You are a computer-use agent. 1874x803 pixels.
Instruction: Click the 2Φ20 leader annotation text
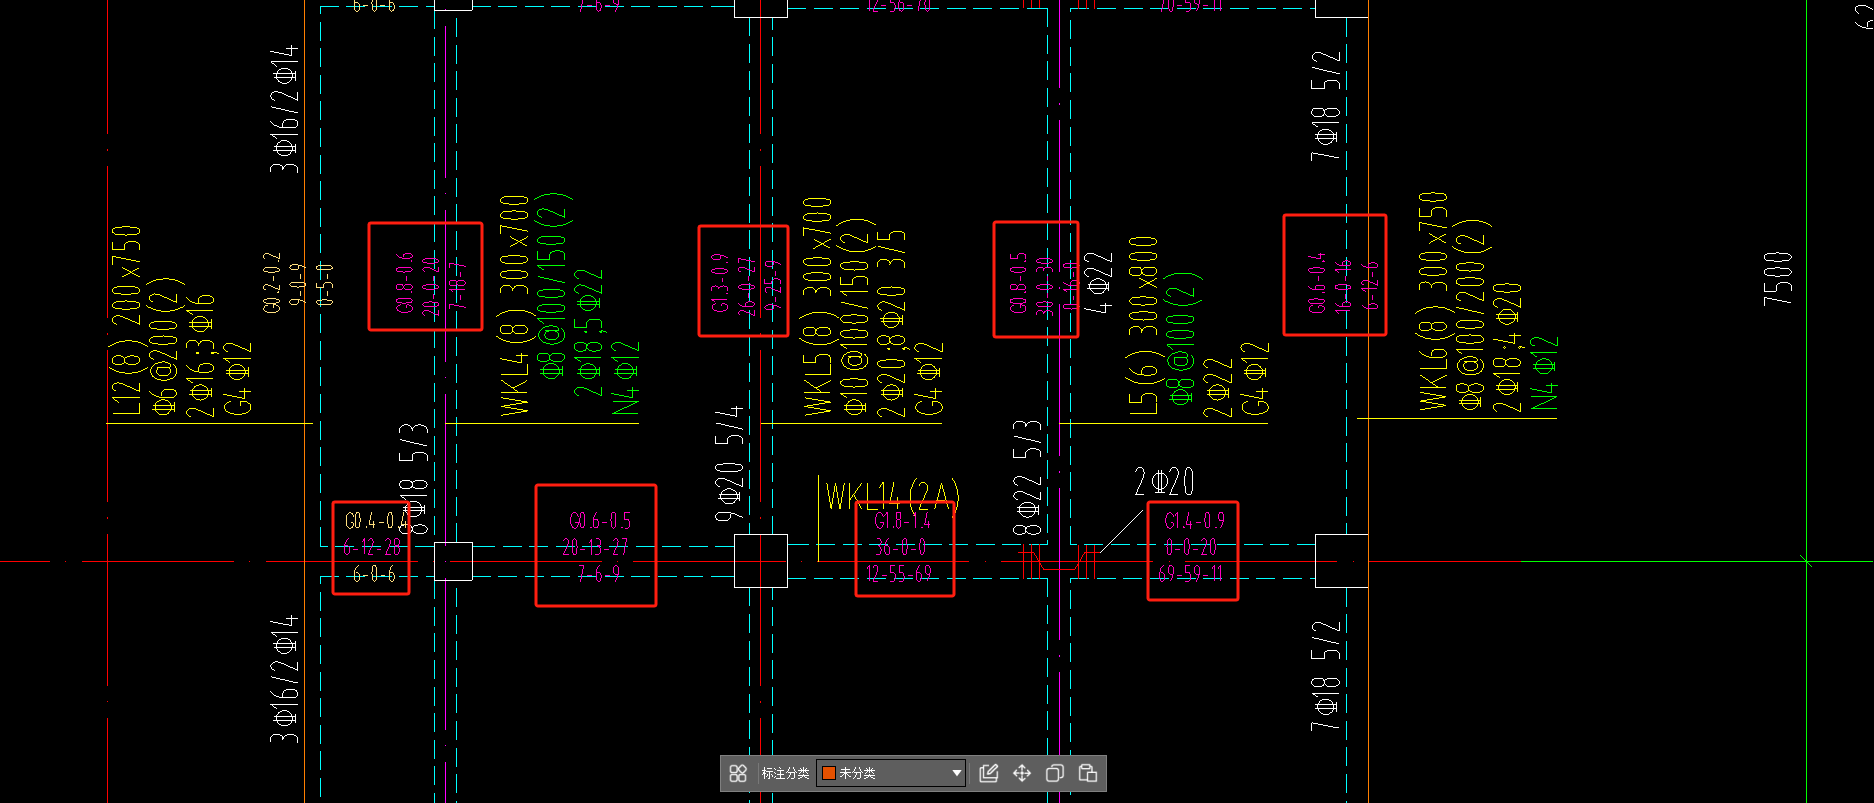1164,482
